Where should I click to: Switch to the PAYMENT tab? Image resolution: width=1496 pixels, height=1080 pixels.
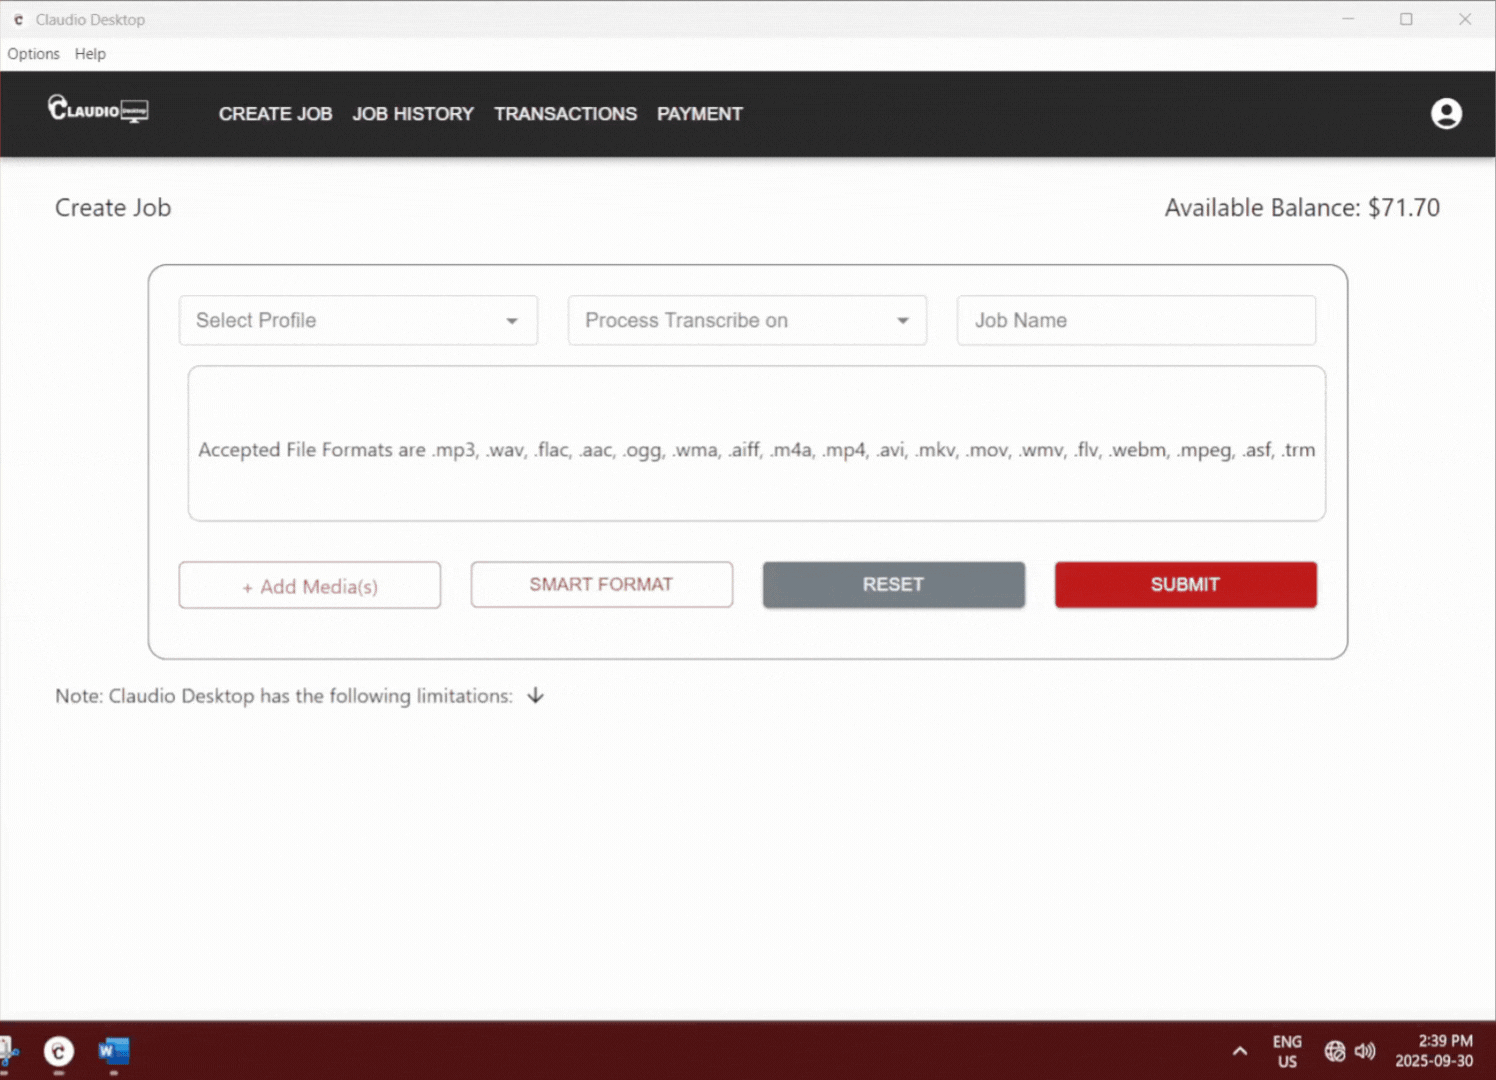click(700, 114)
